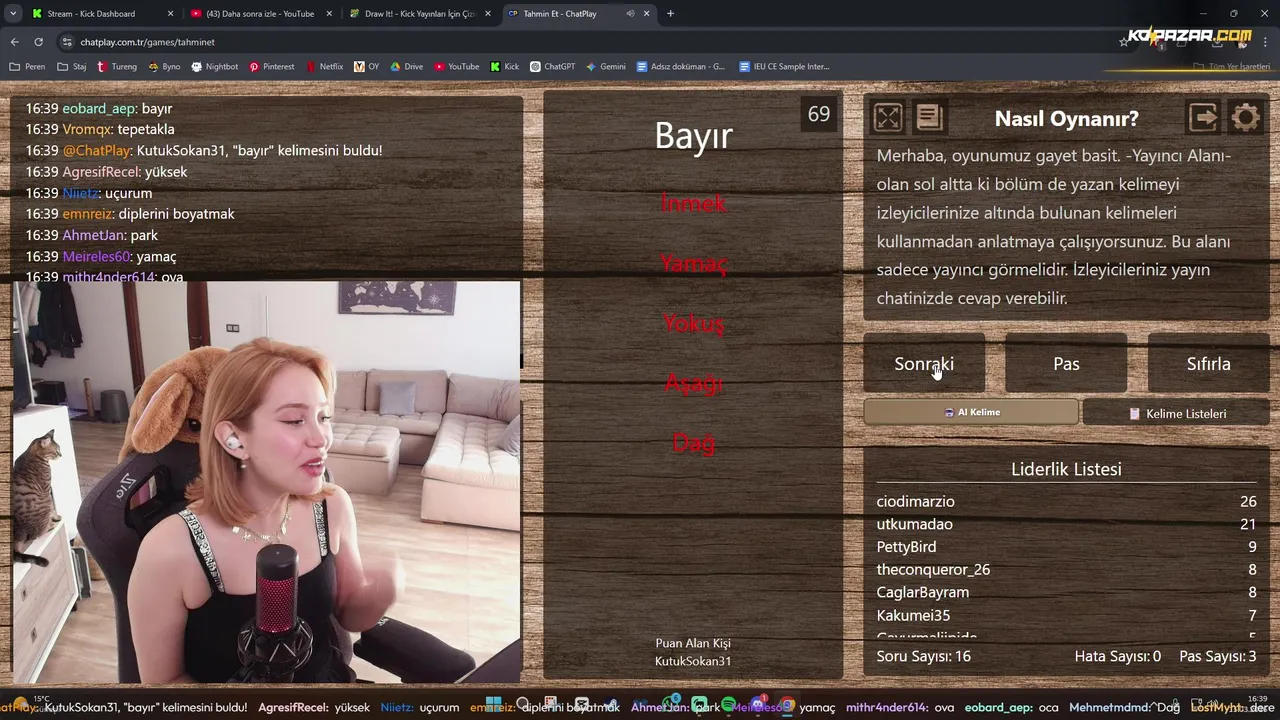Click the Pas Sayısı: 3 counter
The image size is (1280, 720).
pyautogui.click(x=1217, y=656)
